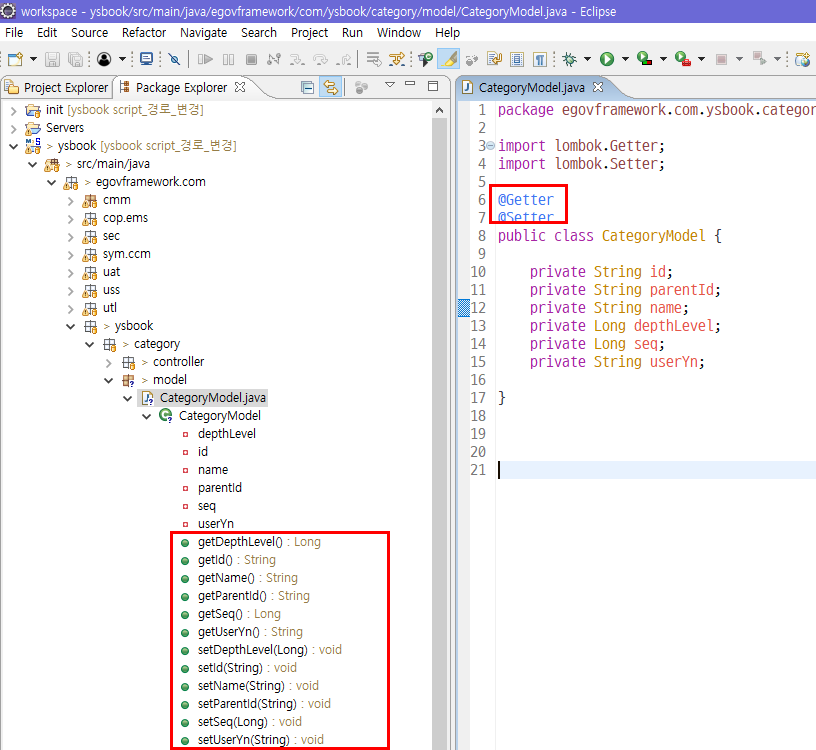Toggle Skip All Breakpoints icon
Viewport: 816px width, 750px height.
174,59
